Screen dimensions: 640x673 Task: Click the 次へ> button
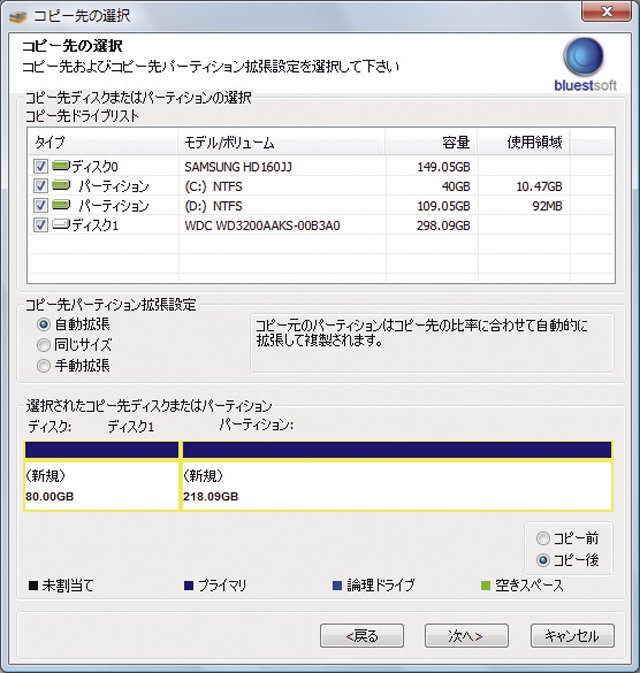pyautogui.click(x=467, y=636)
